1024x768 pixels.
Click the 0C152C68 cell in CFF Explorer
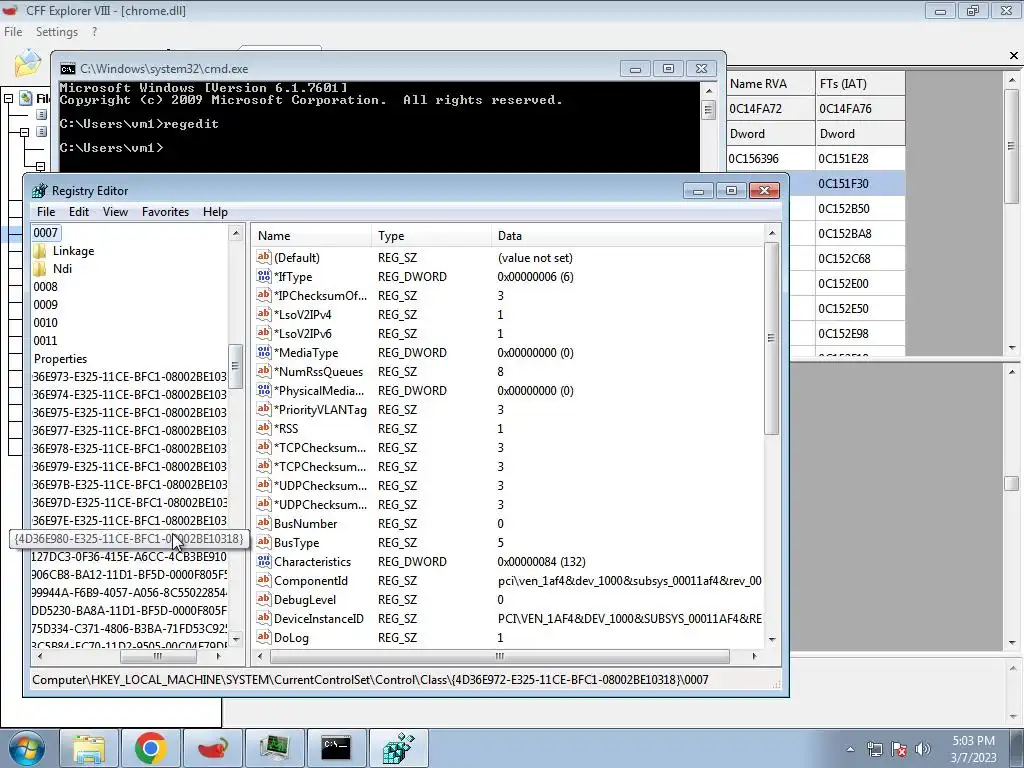click(861, 259)
